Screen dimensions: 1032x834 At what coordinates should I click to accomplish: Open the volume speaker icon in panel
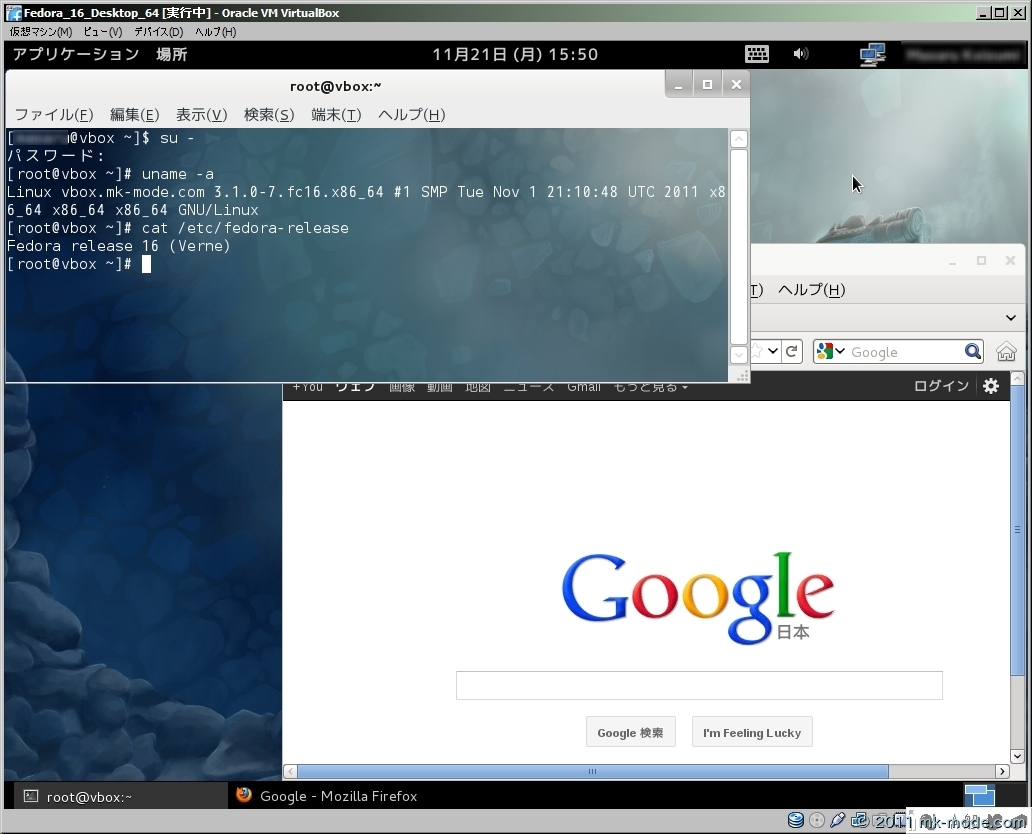[x=801, y=54]
